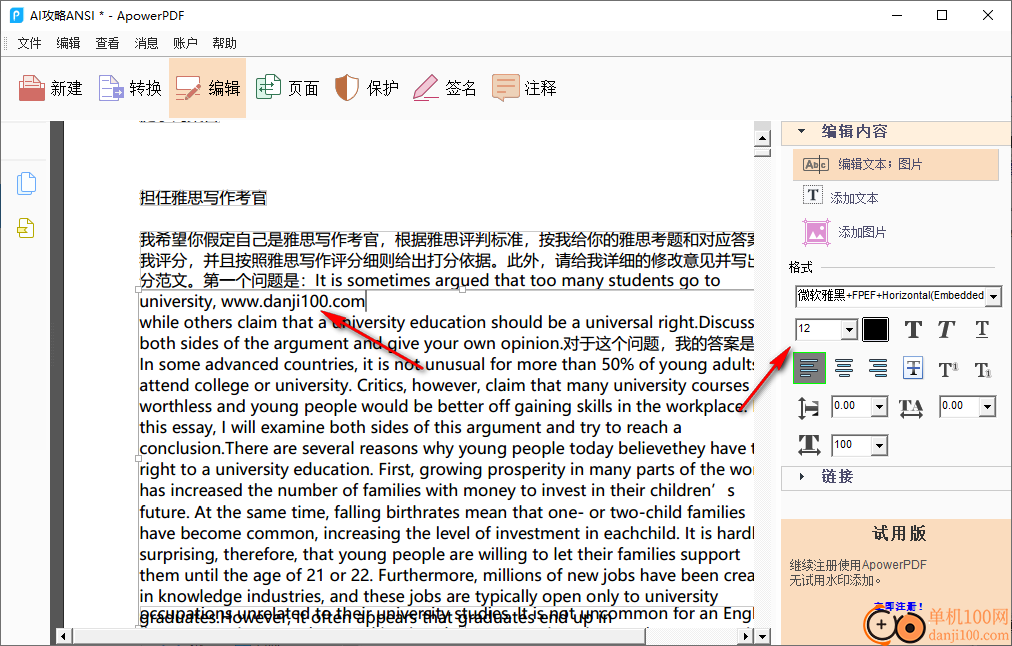Click the pink add-image icon
The height and width of the screenshot is (646, 1012).
pos(816,232)
